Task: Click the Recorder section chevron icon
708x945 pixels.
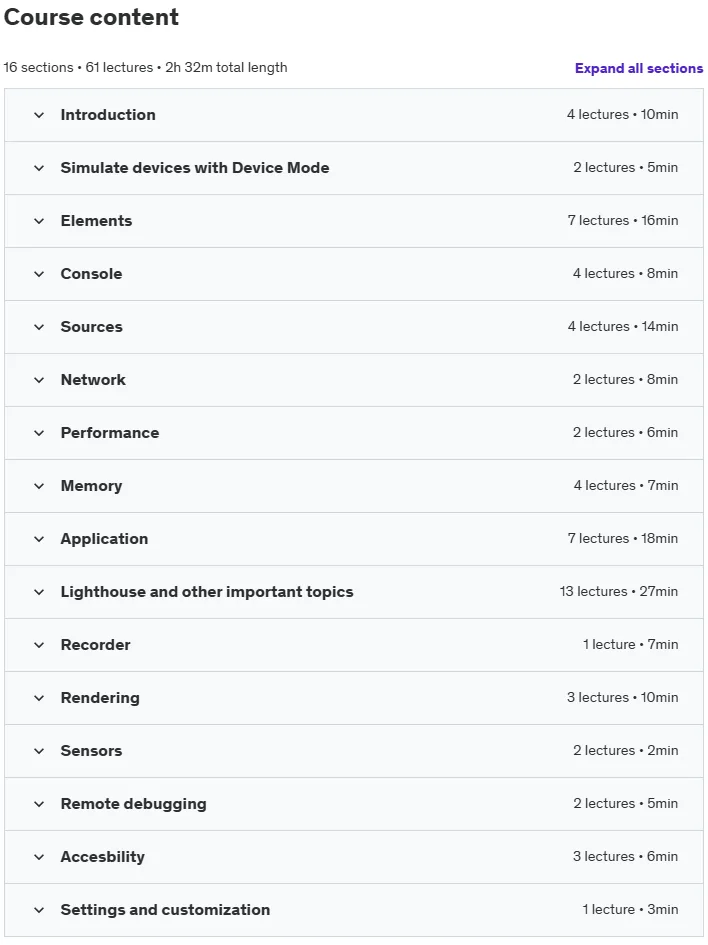Action: (x=39, y=645)
